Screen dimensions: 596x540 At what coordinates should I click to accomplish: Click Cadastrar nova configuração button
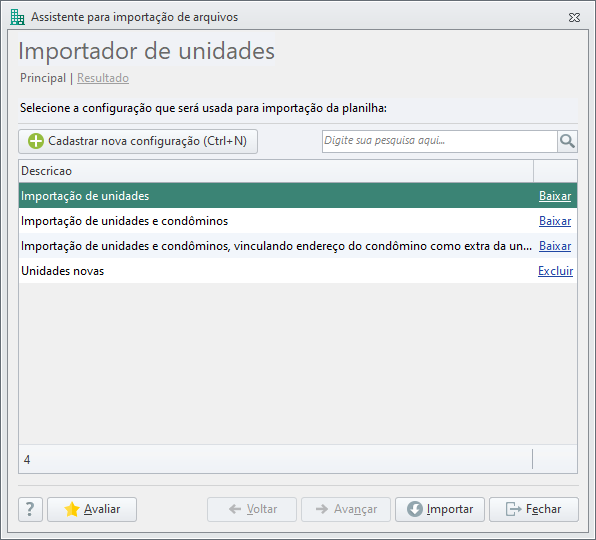[138, 141]
